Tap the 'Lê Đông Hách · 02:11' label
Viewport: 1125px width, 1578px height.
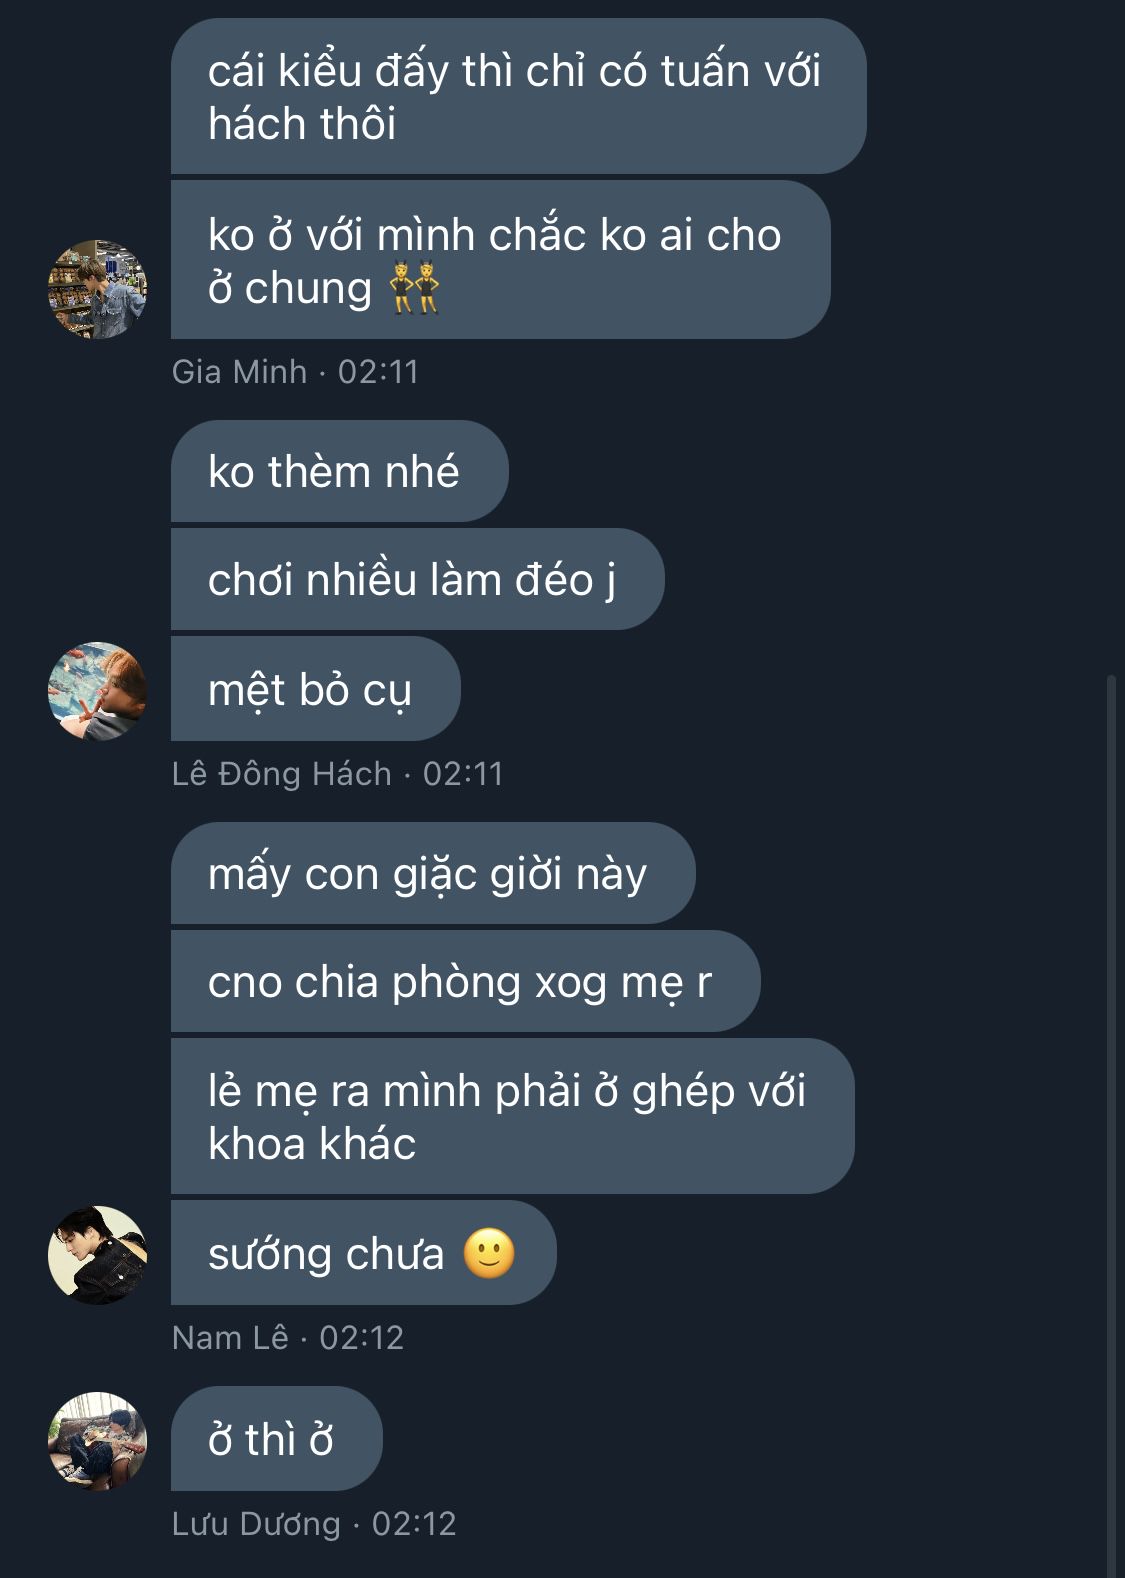[337, 774]
